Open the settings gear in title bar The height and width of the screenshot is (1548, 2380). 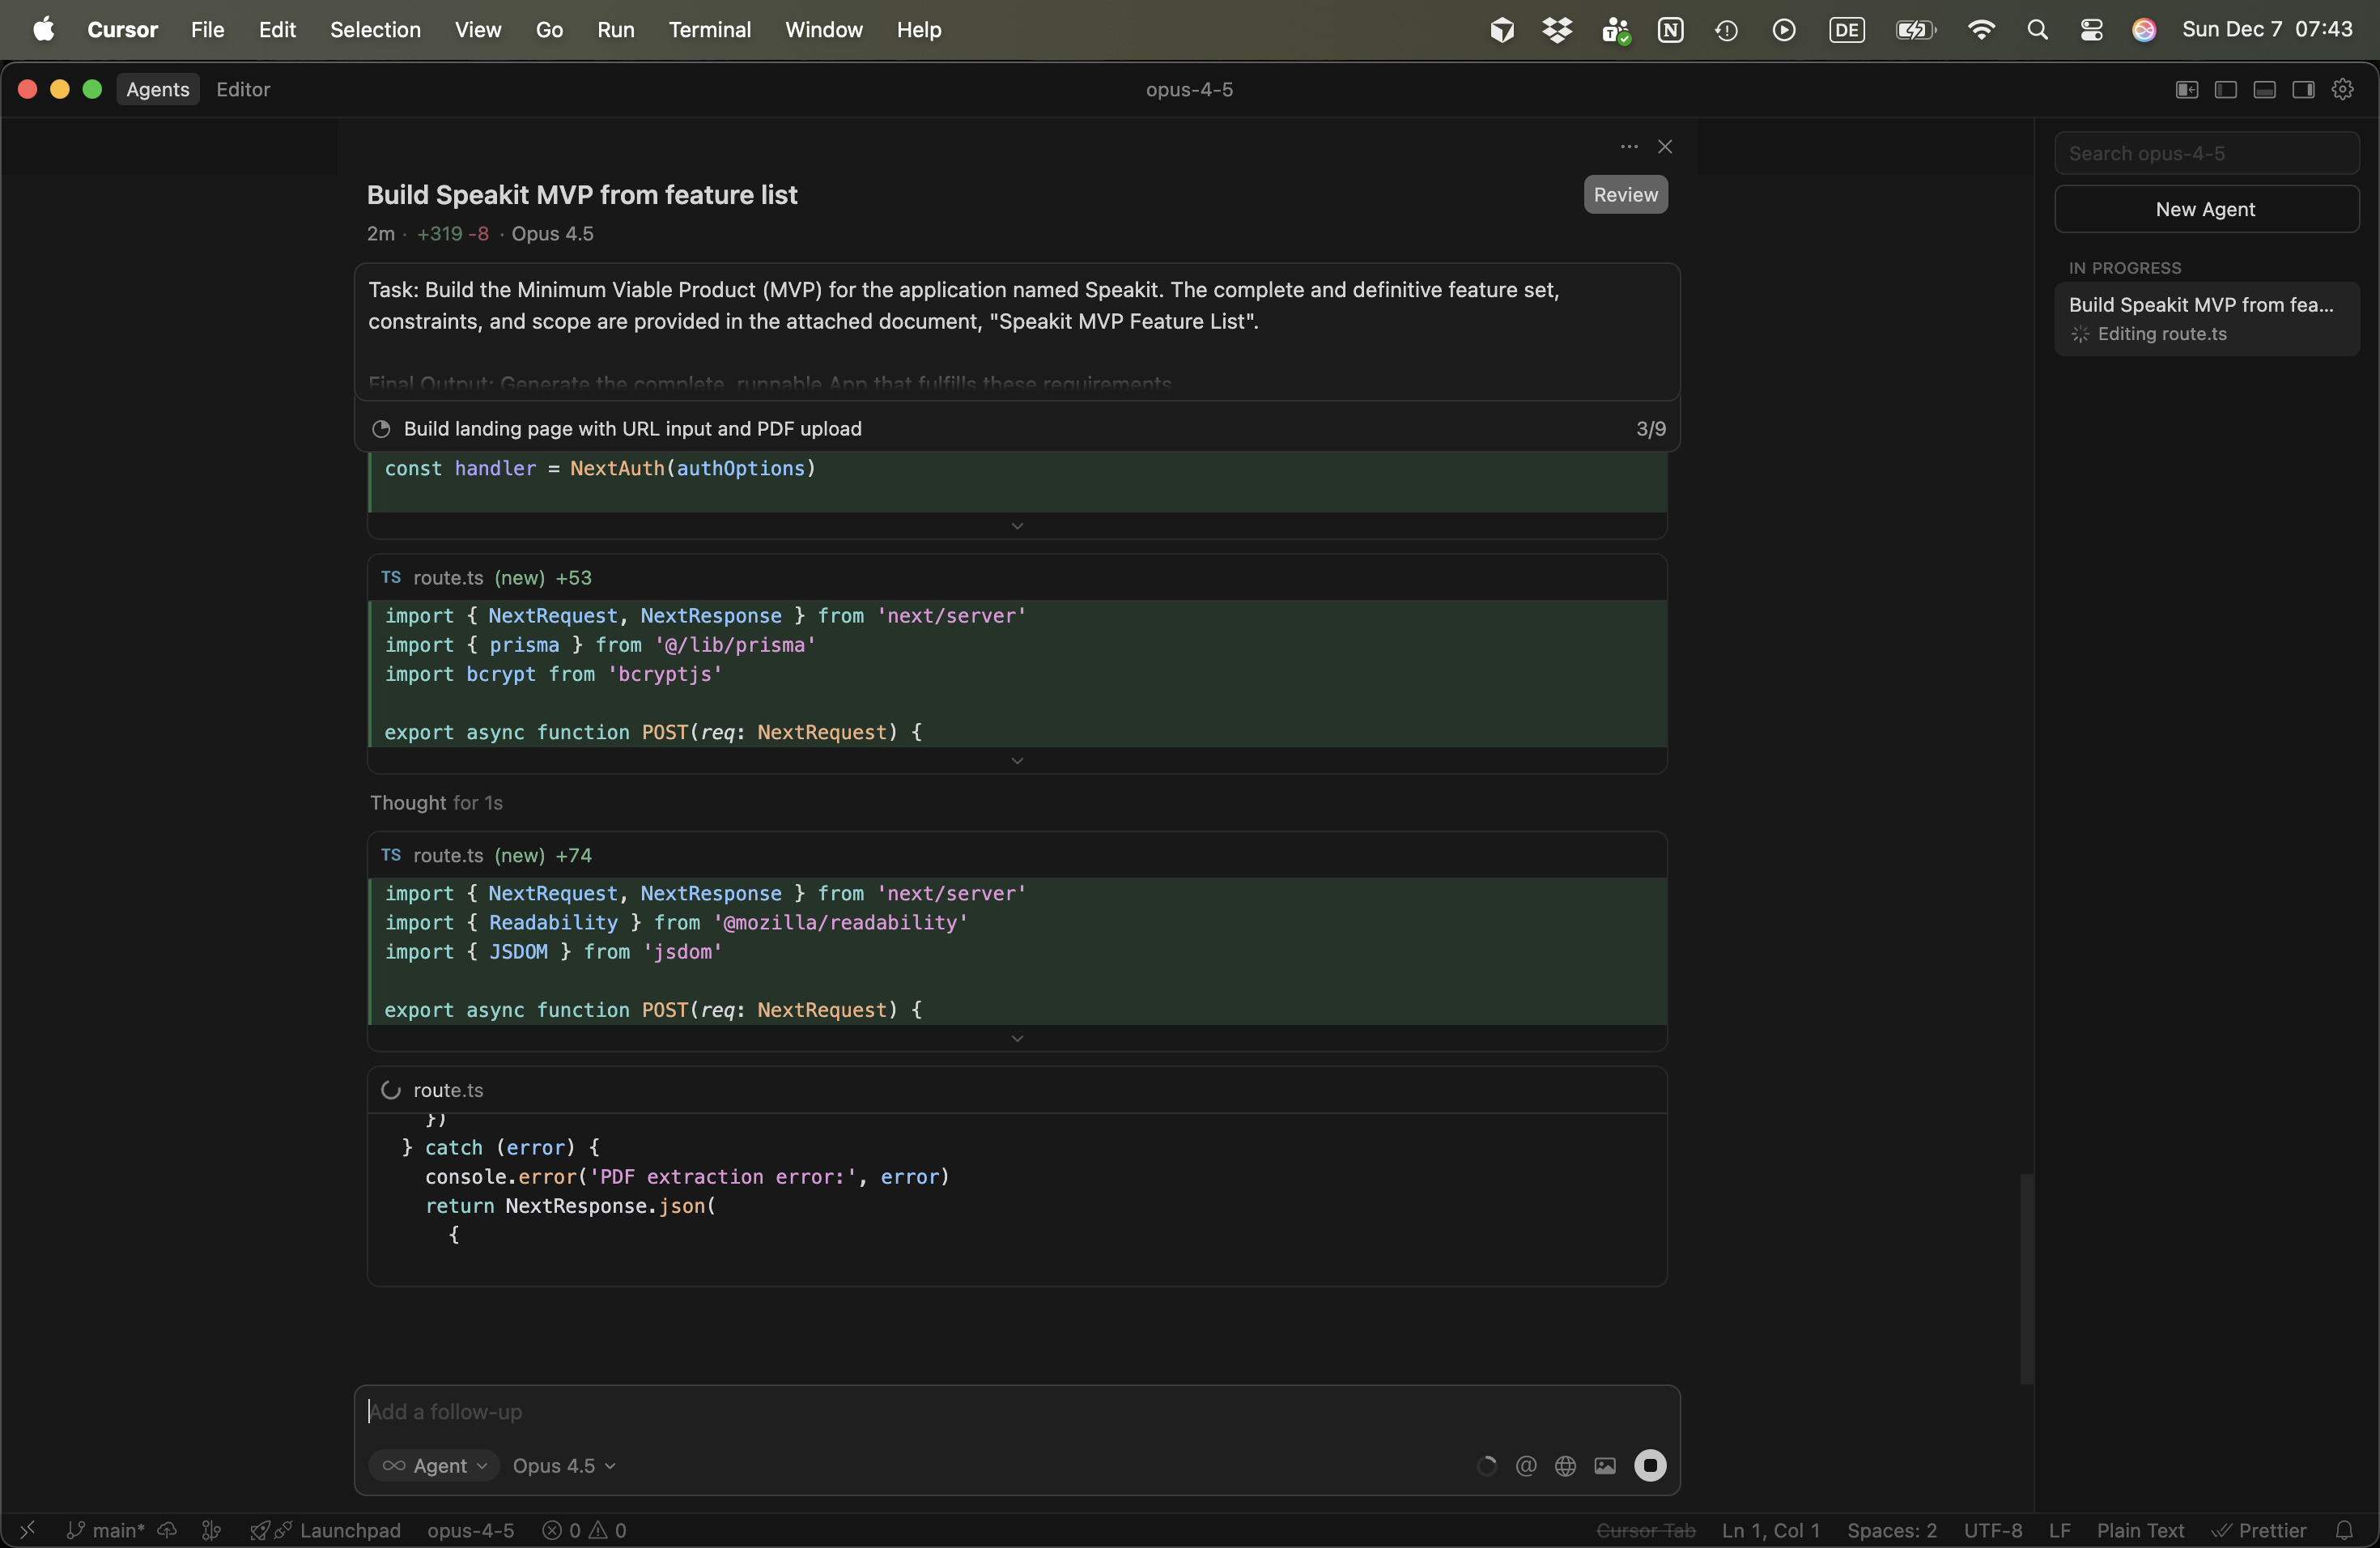point(2342,89)
